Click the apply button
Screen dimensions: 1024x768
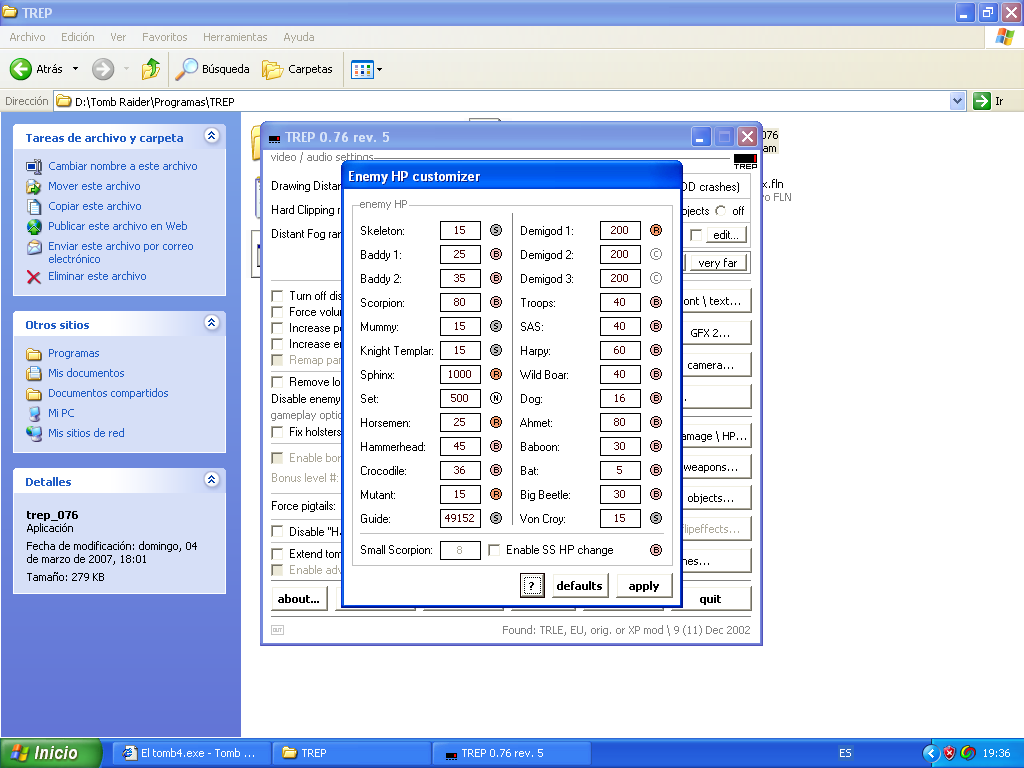643,586
